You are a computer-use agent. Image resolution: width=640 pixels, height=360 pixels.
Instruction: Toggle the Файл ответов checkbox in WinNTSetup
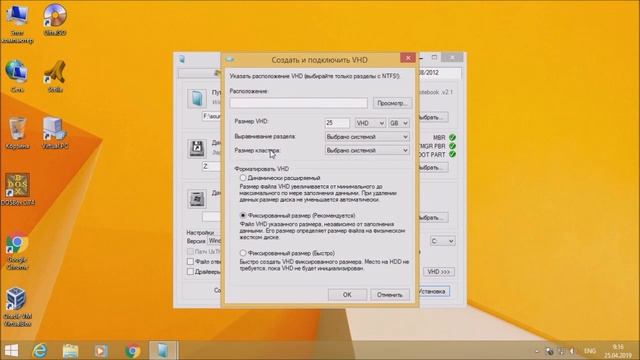point(190,261)
